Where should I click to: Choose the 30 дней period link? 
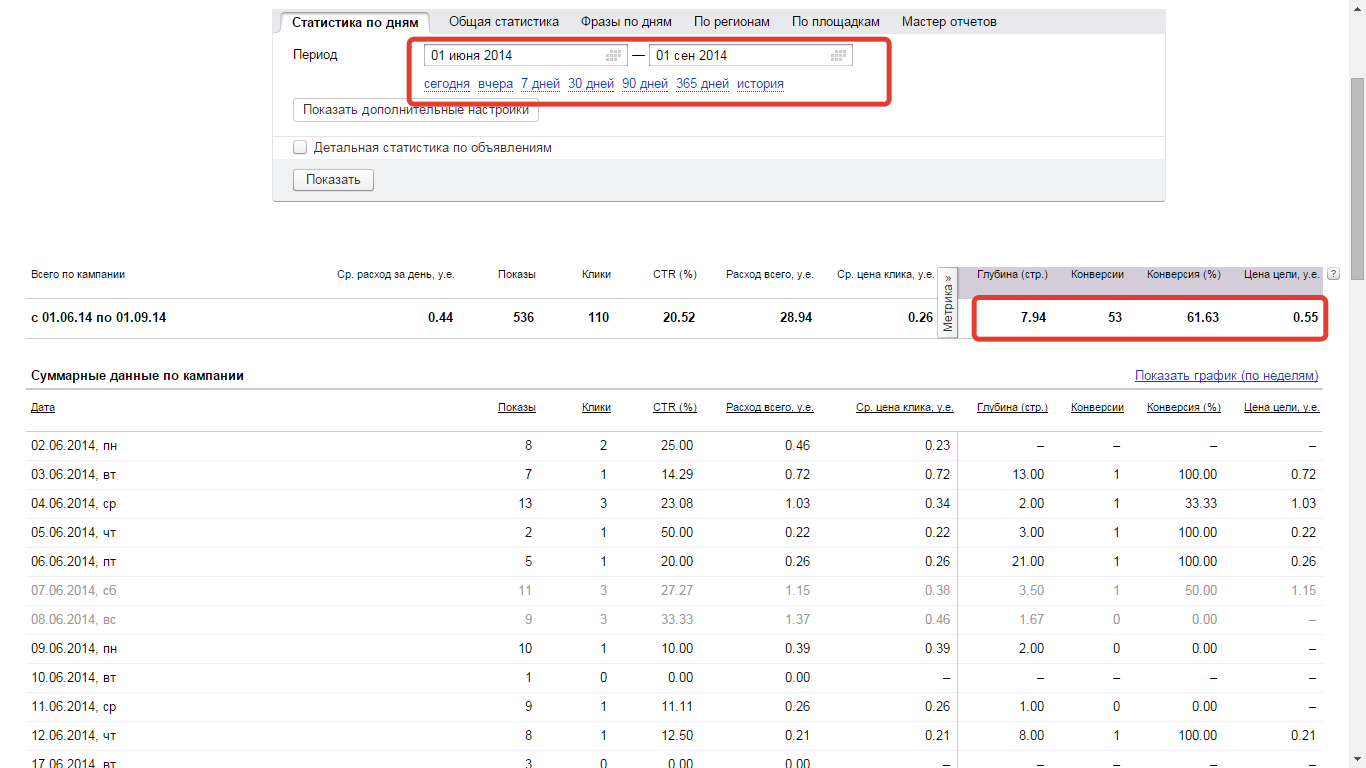(591, 84)
